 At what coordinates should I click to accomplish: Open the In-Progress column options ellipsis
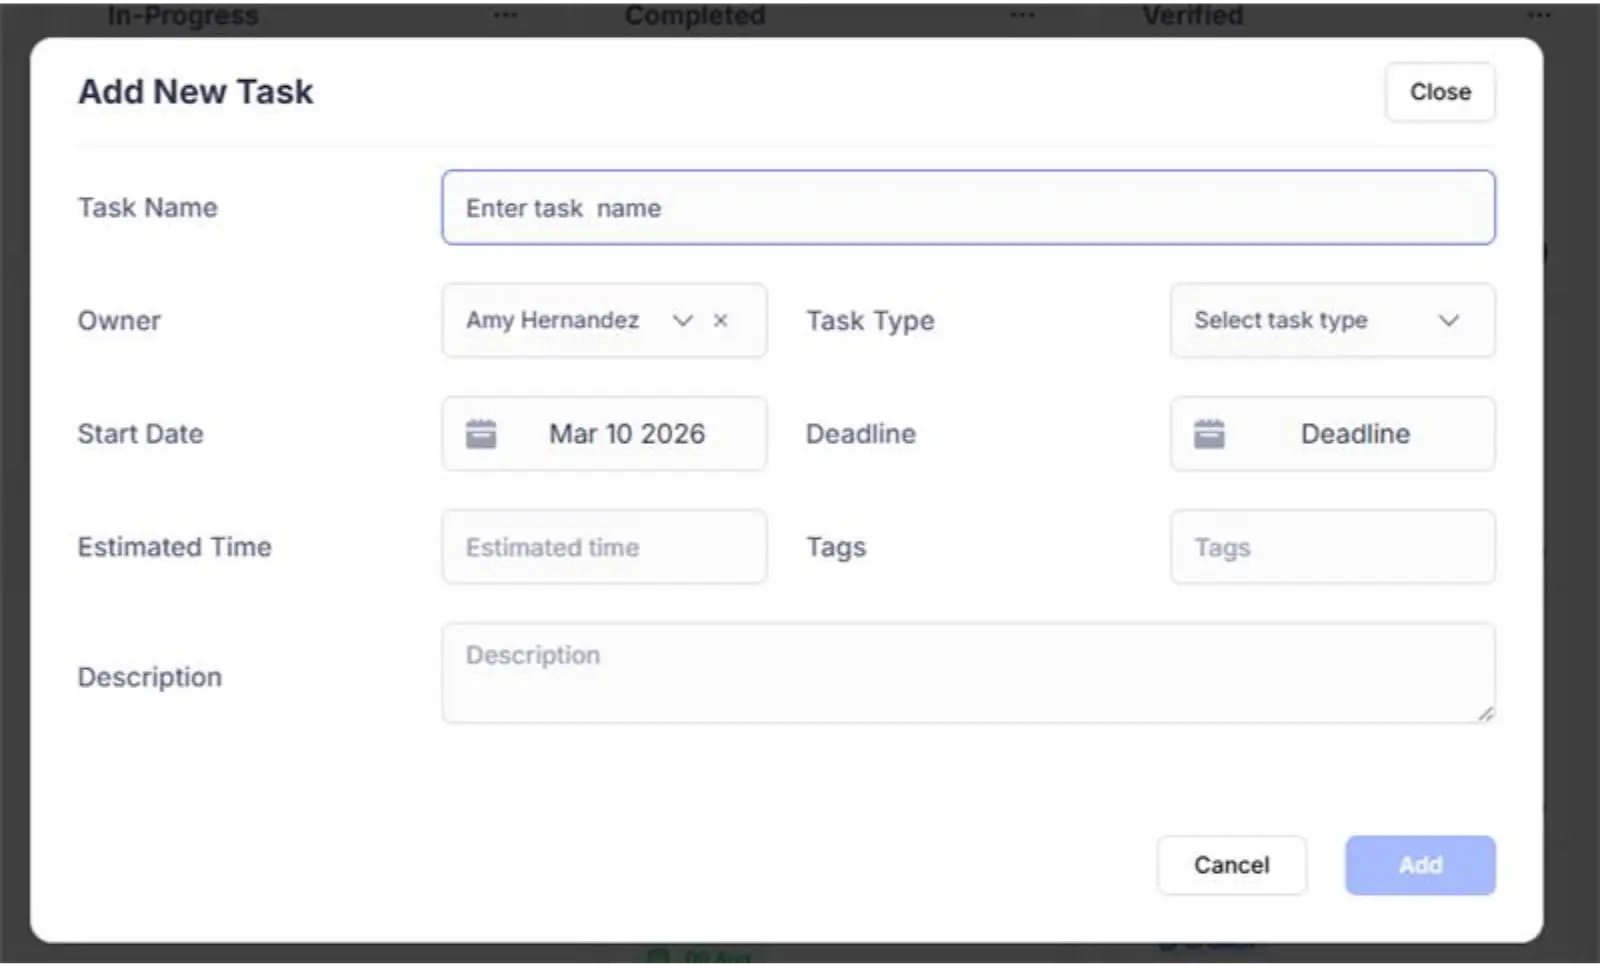pos(505,15)
